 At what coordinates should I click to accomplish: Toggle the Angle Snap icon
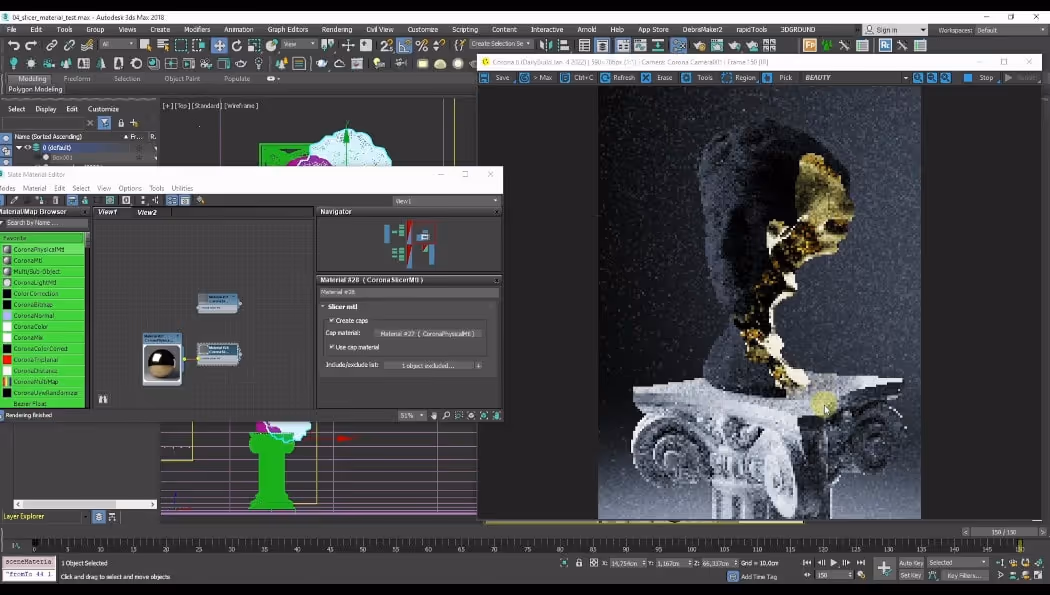coord(404,46)
